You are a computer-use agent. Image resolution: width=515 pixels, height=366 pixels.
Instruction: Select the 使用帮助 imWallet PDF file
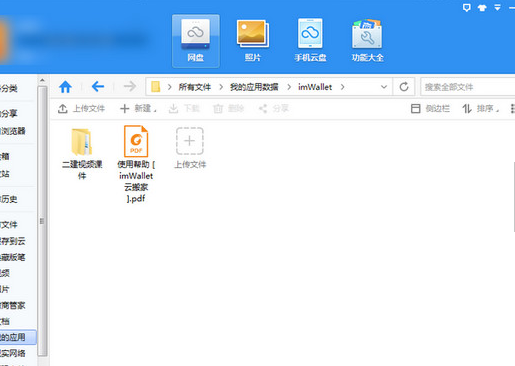(136, 164)
